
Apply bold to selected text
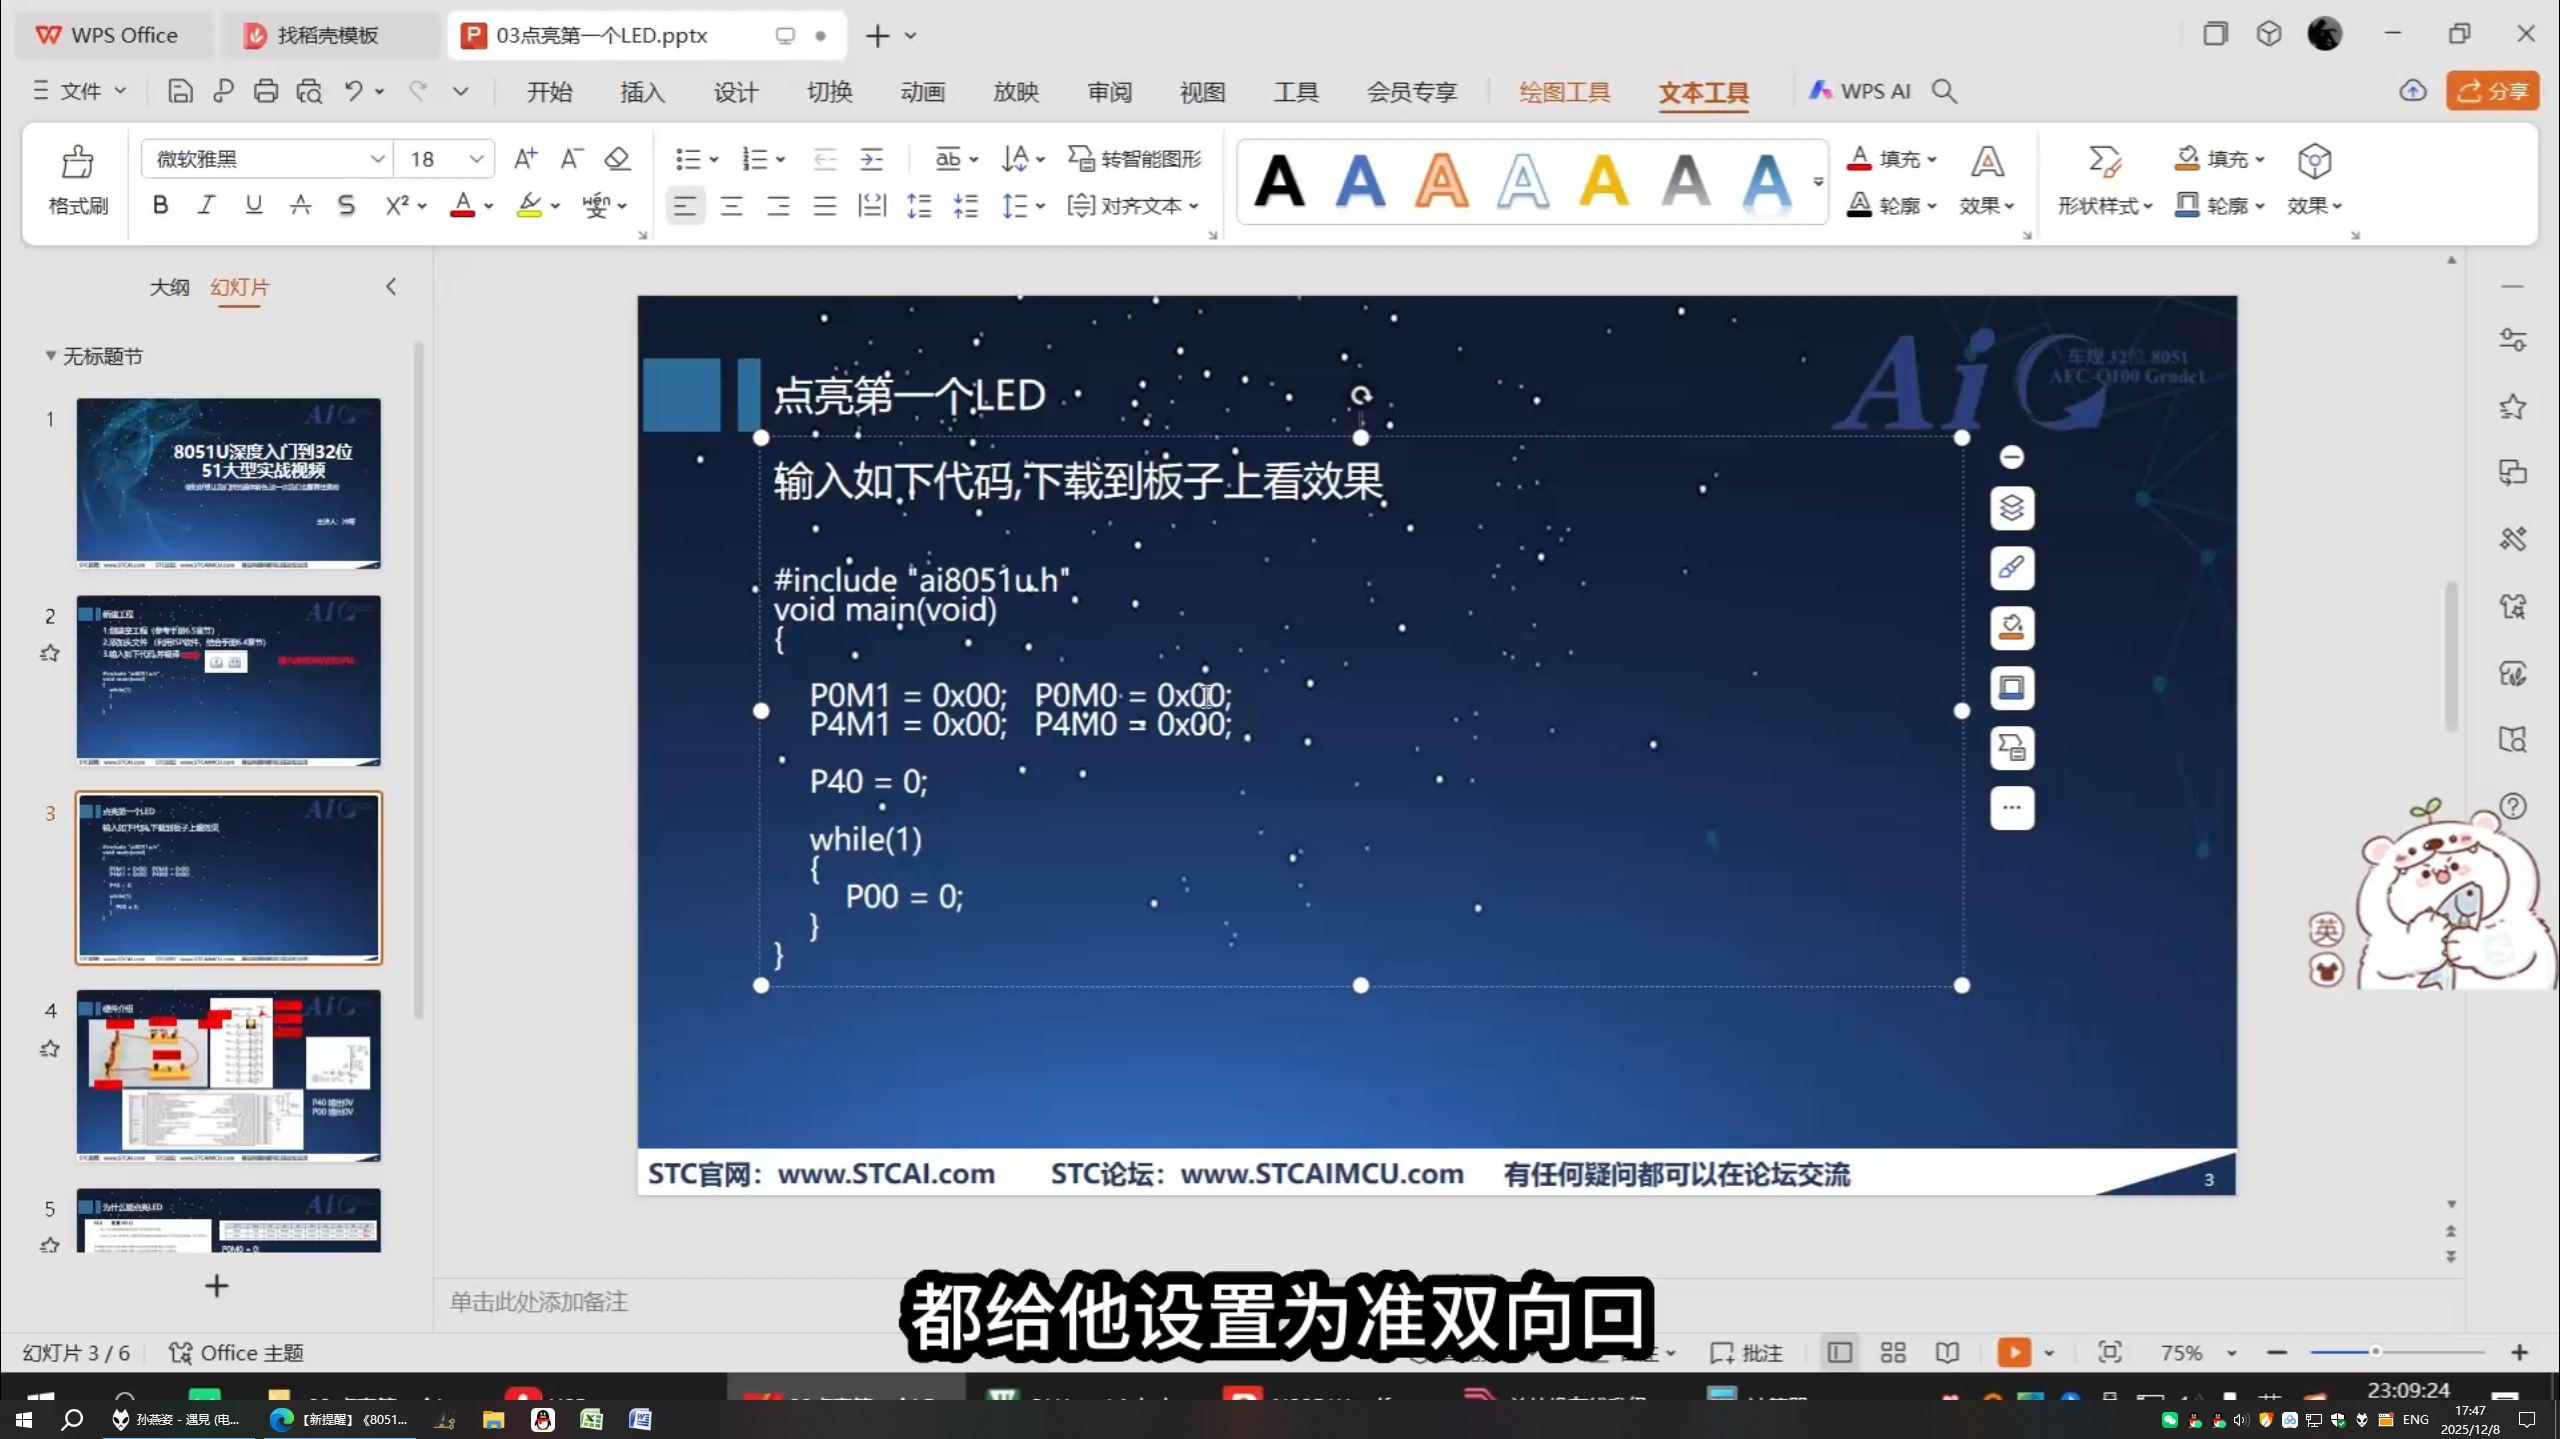point(159,204)
